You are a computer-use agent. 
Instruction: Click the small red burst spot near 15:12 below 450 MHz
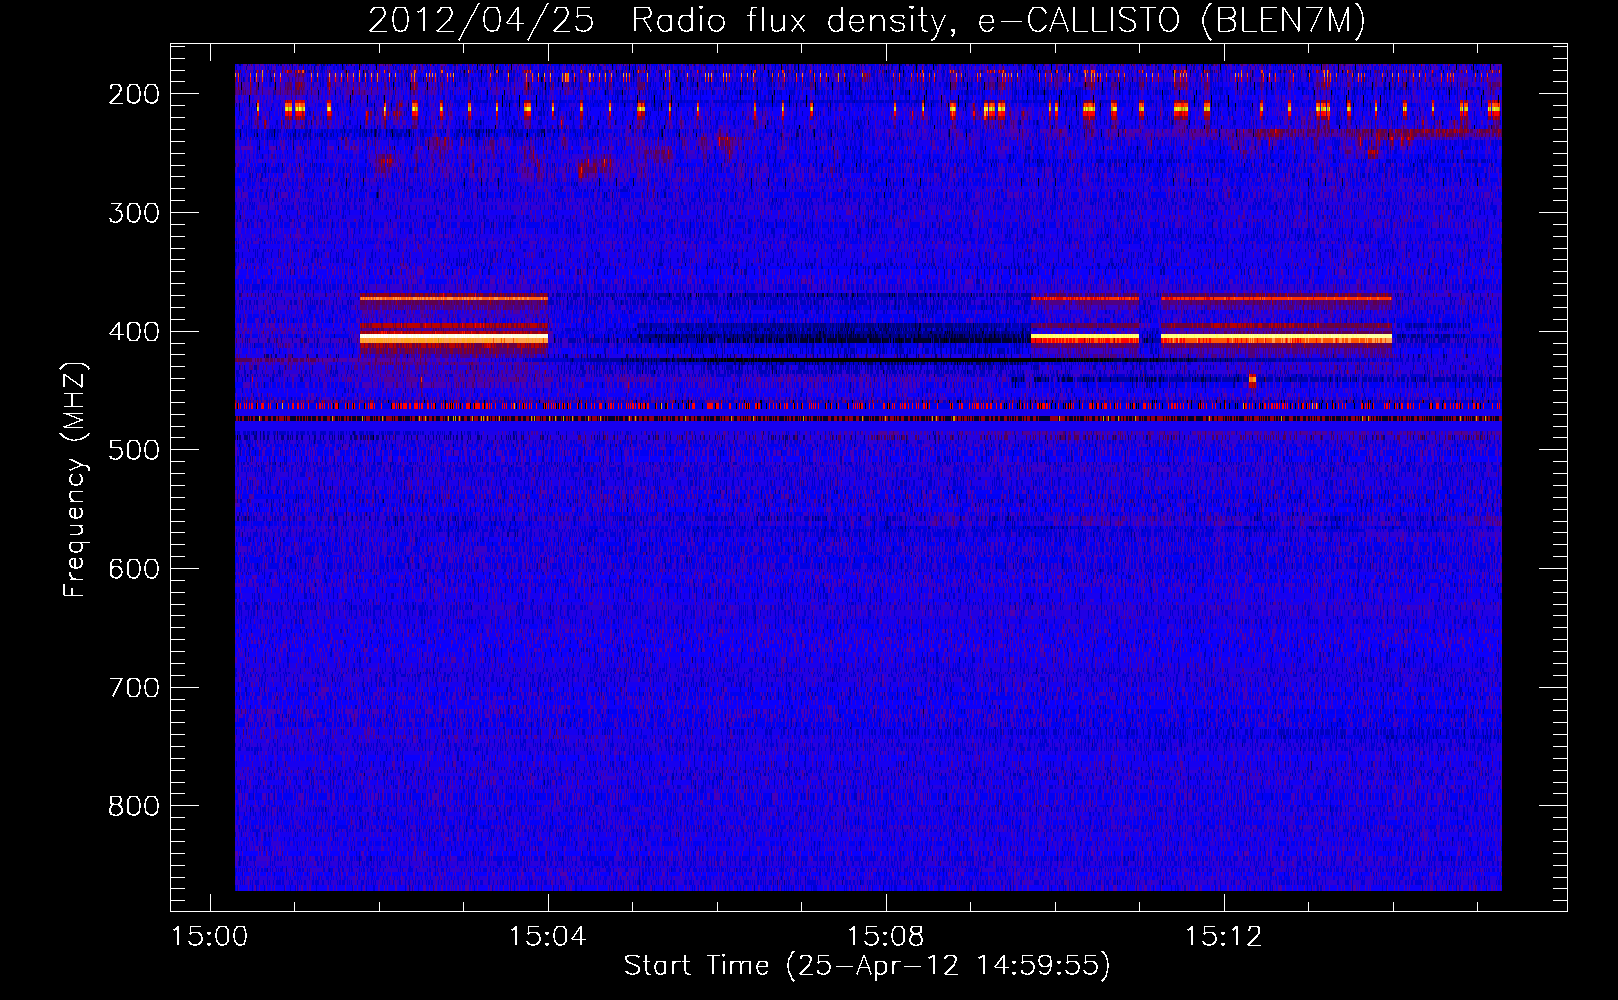pos(1252,380)
